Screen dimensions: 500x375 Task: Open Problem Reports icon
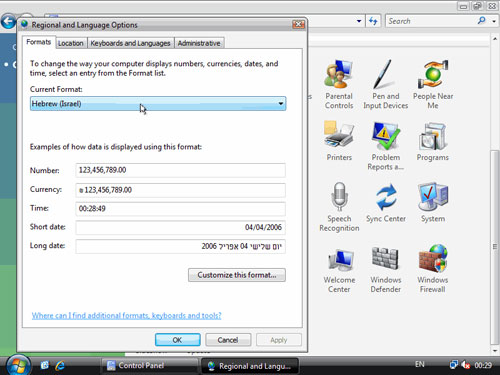[386, 146]
